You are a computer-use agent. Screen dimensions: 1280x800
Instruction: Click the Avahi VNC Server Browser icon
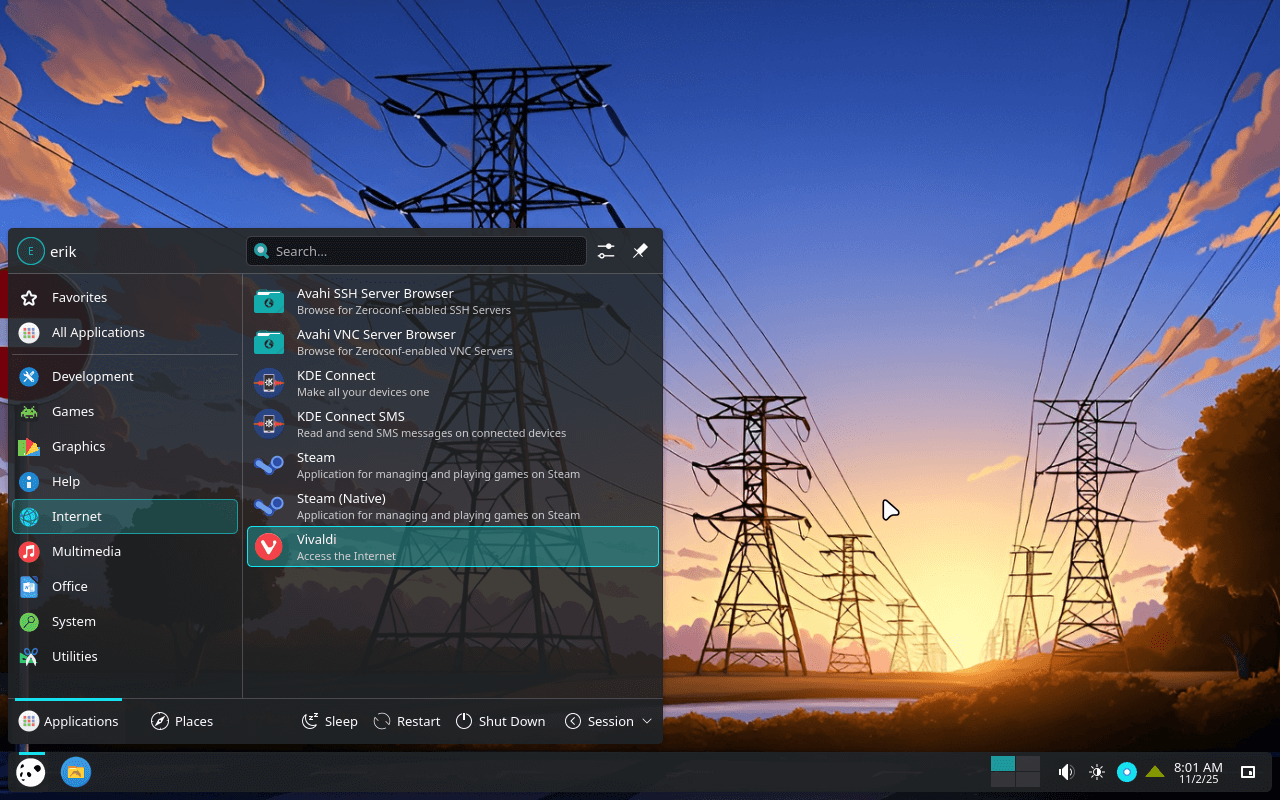pyautogui.click(x=268, y=341)
